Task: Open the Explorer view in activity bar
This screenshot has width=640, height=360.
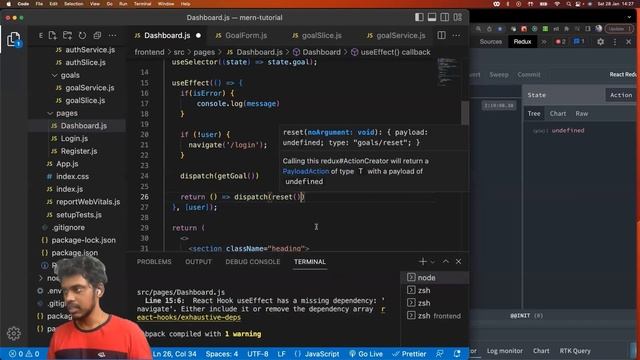Action: (13, 39)
